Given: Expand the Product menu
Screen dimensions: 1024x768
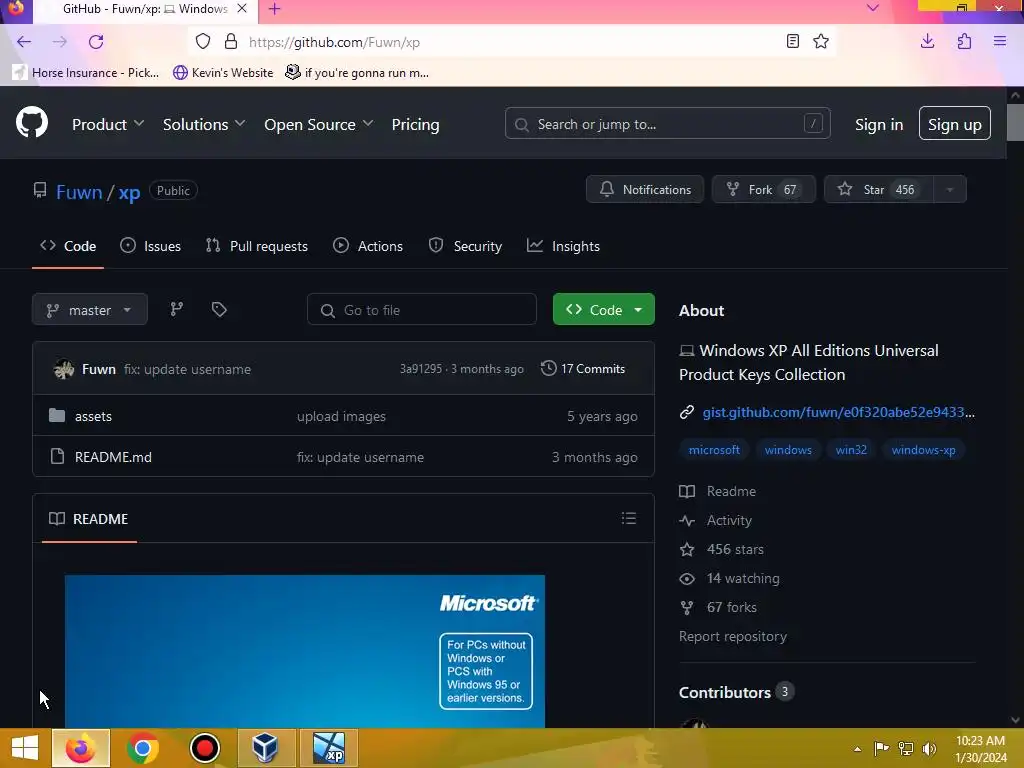Looking at the screenshot, I should point(108,124).
